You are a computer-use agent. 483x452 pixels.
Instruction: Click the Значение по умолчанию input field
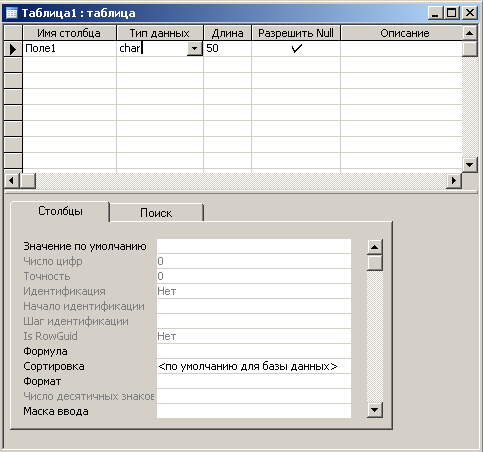(x=254, y=246)
